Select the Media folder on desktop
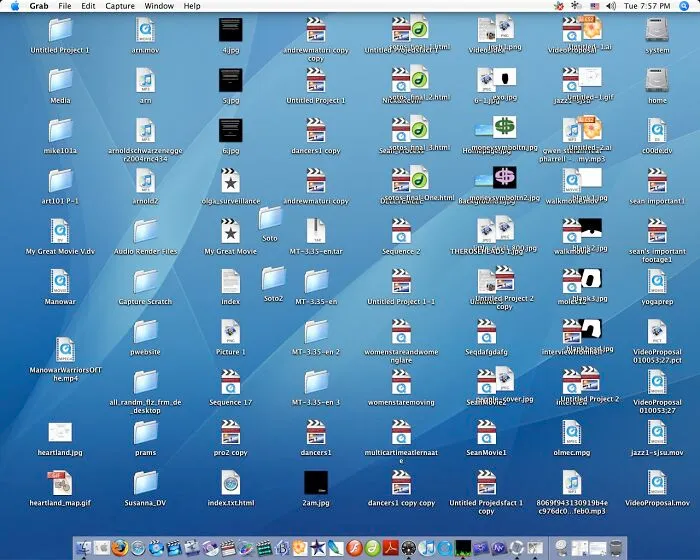700x560 pixels. pyautogui.click(x=60, y=80)
